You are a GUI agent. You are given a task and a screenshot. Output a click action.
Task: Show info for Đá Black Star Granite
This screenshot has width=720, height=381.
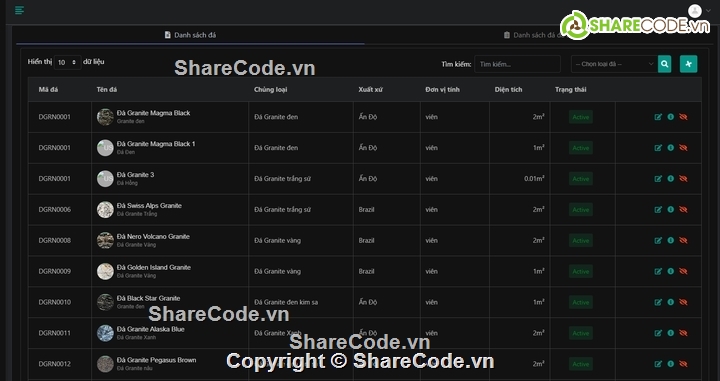pyautogui.click(x=670, y=302)
